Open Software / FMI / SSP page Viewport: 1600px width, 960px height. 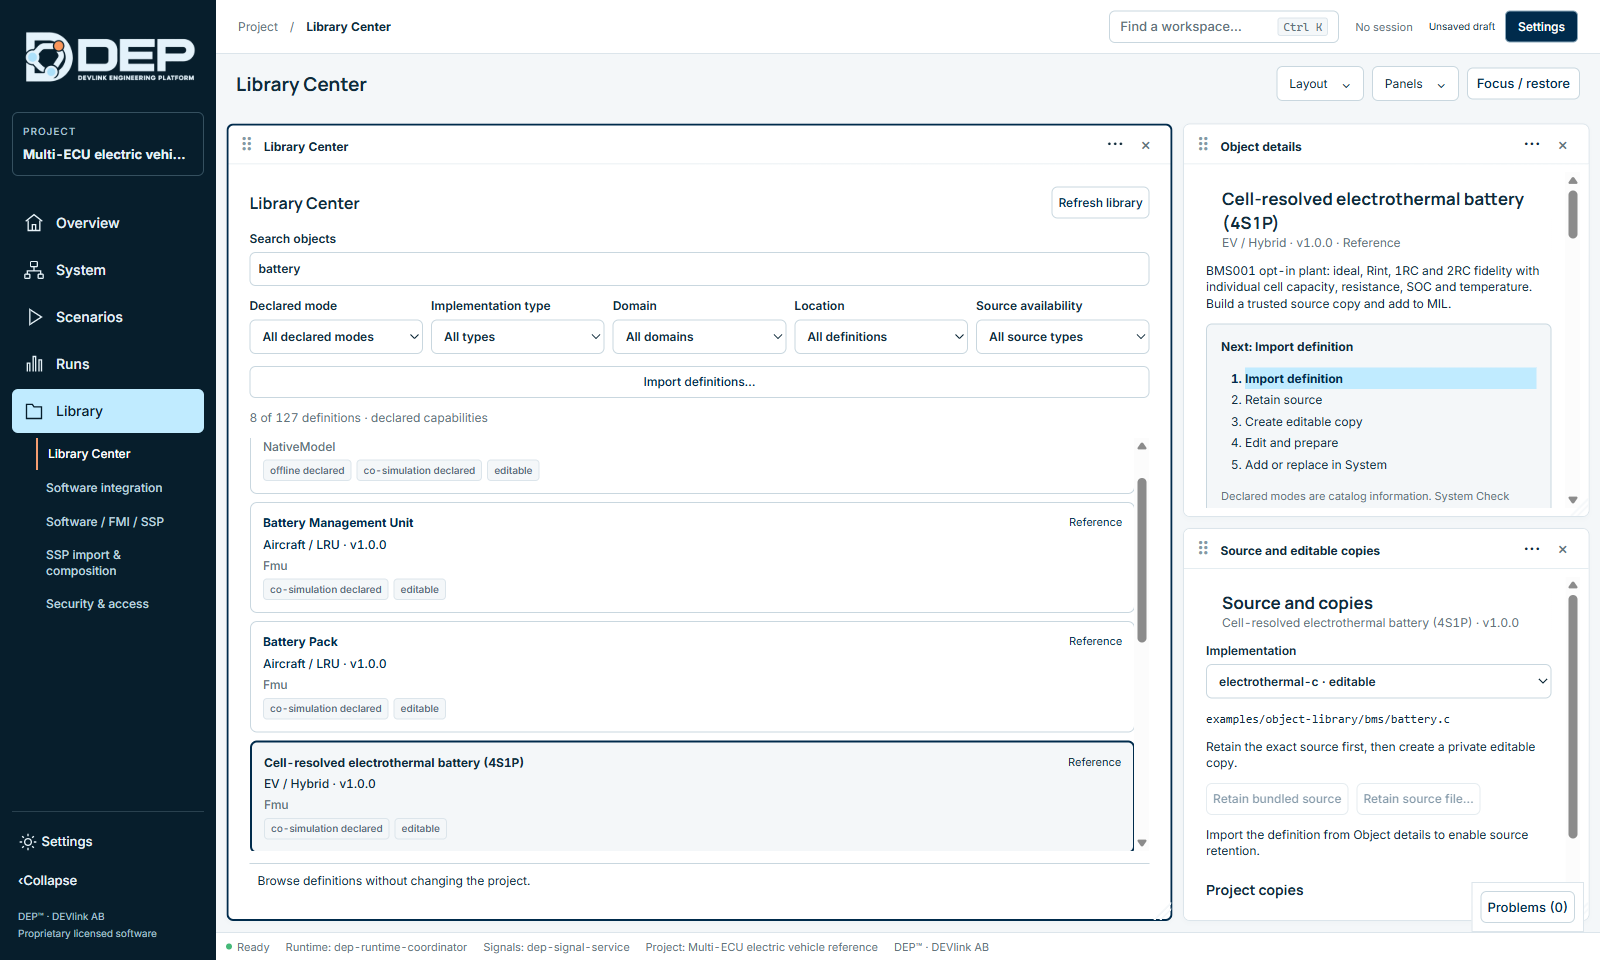[105, 522]
